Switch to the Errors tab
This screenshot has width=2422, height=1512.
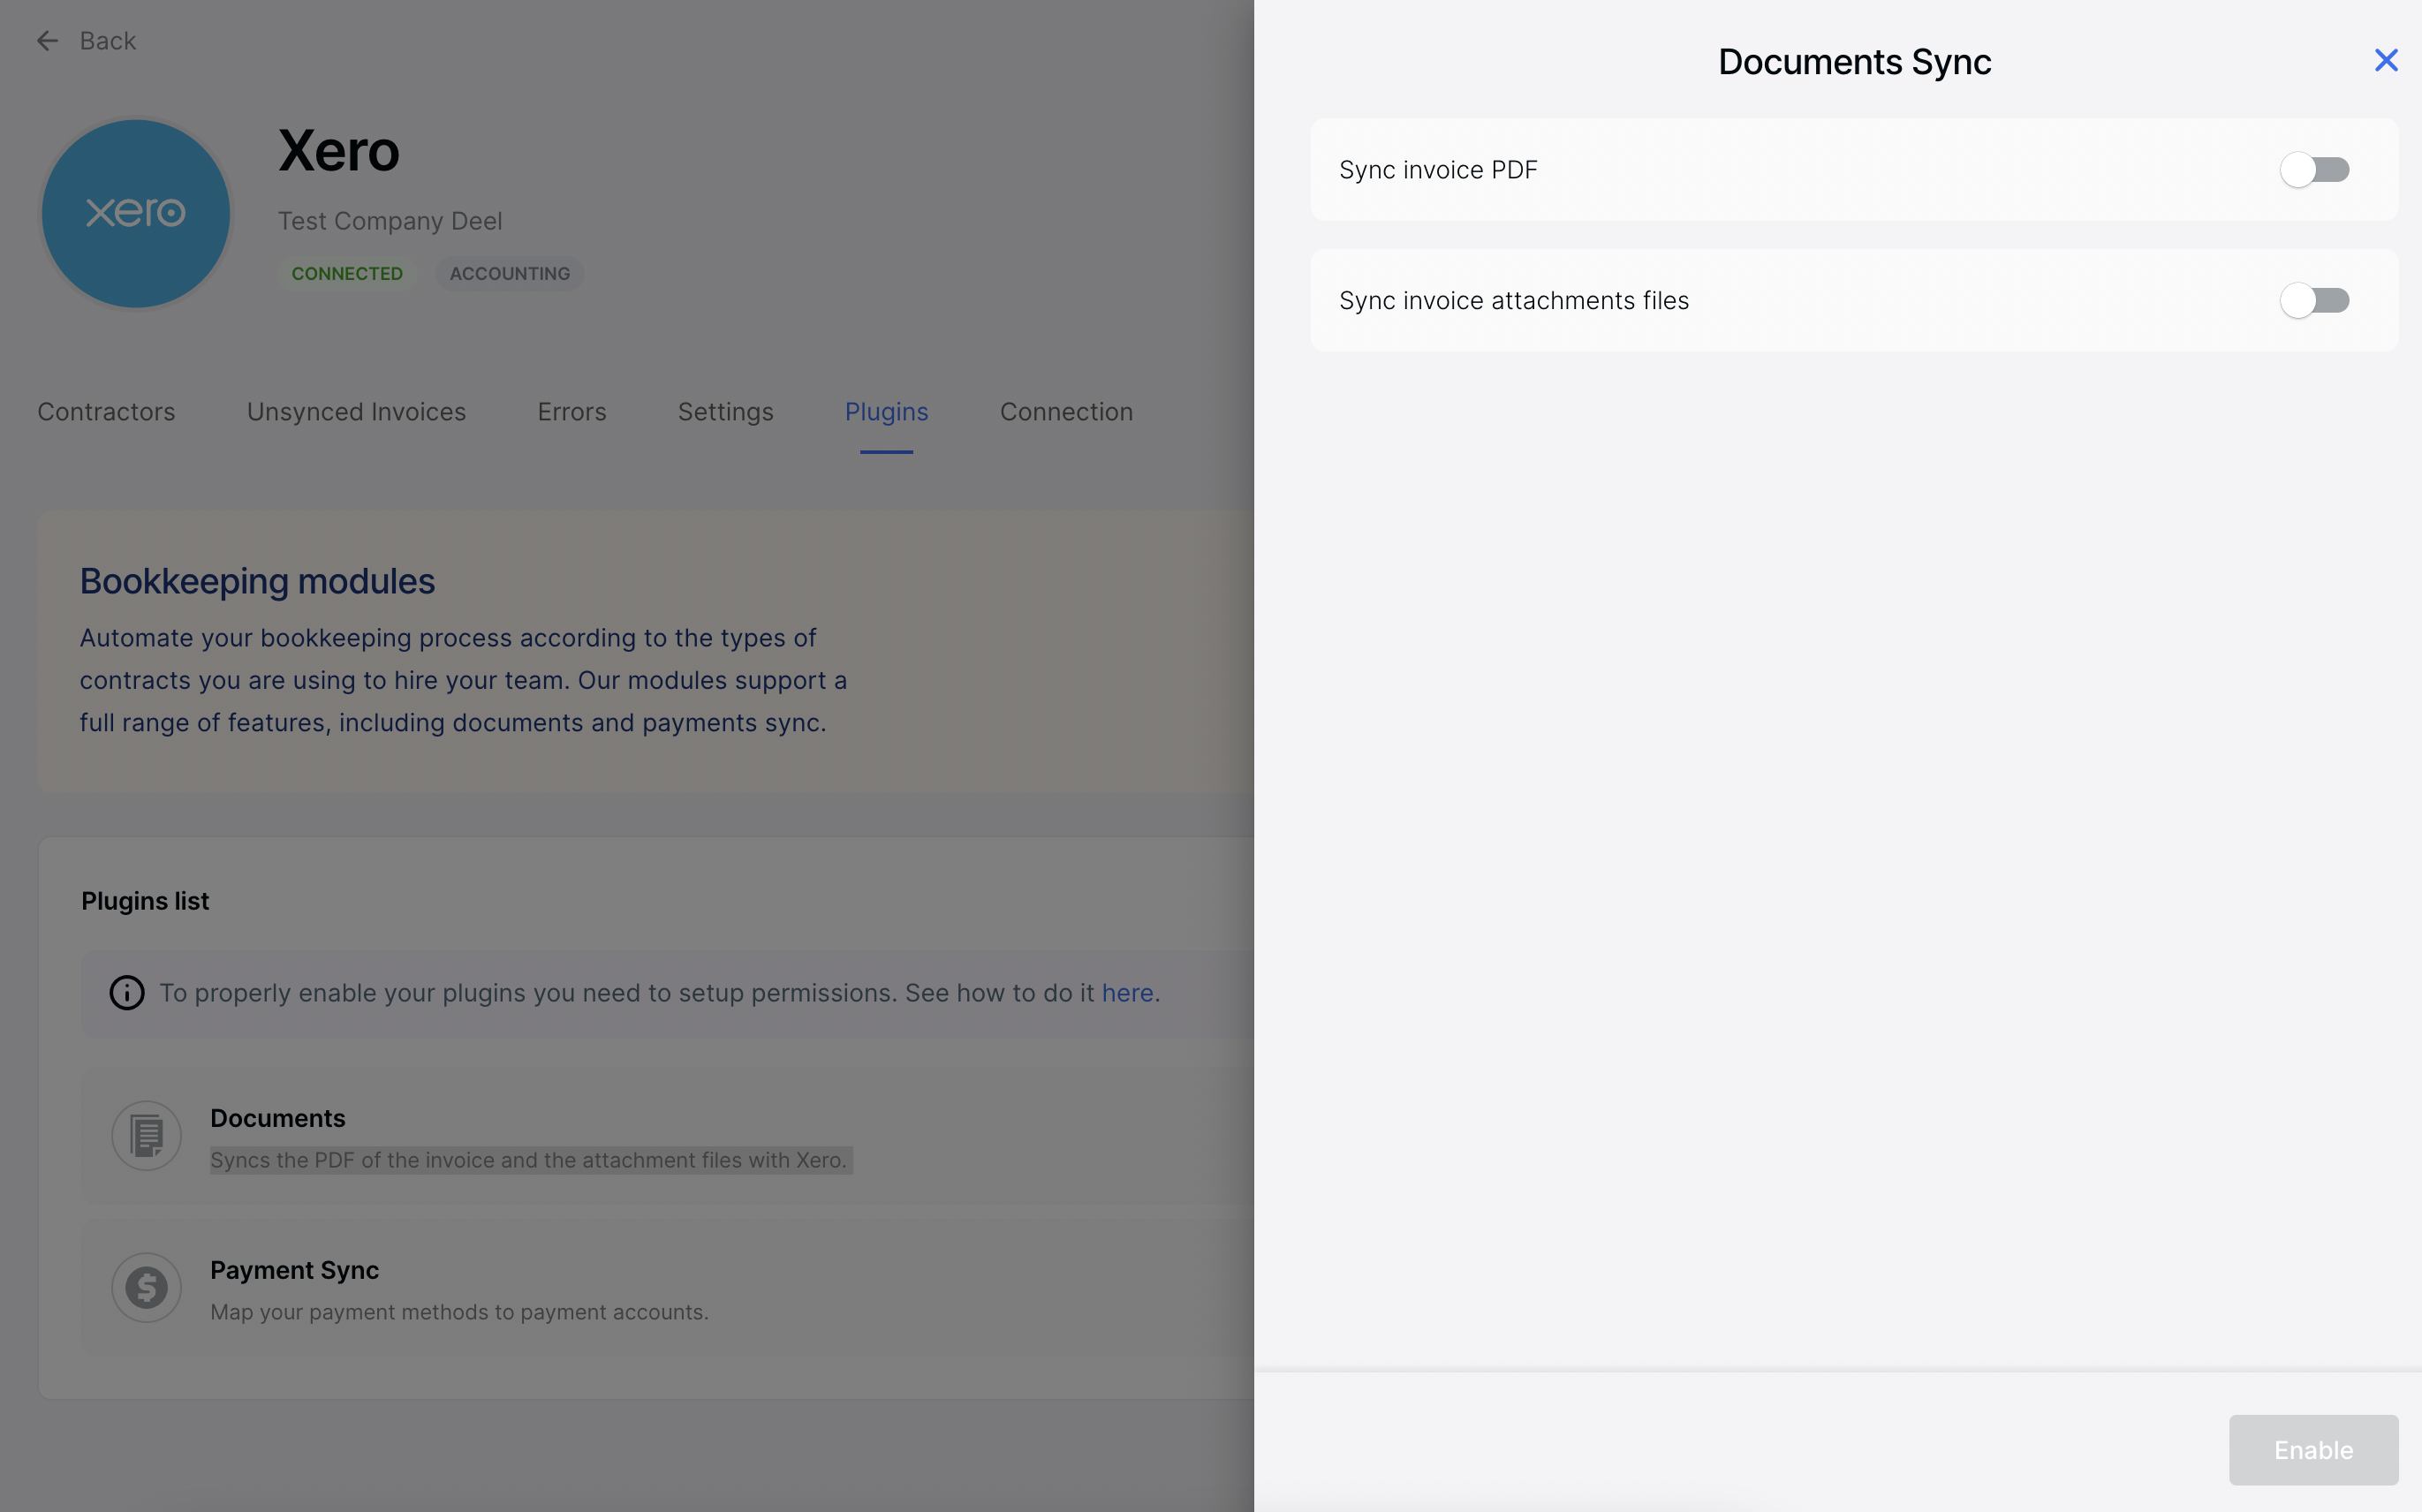572,412
